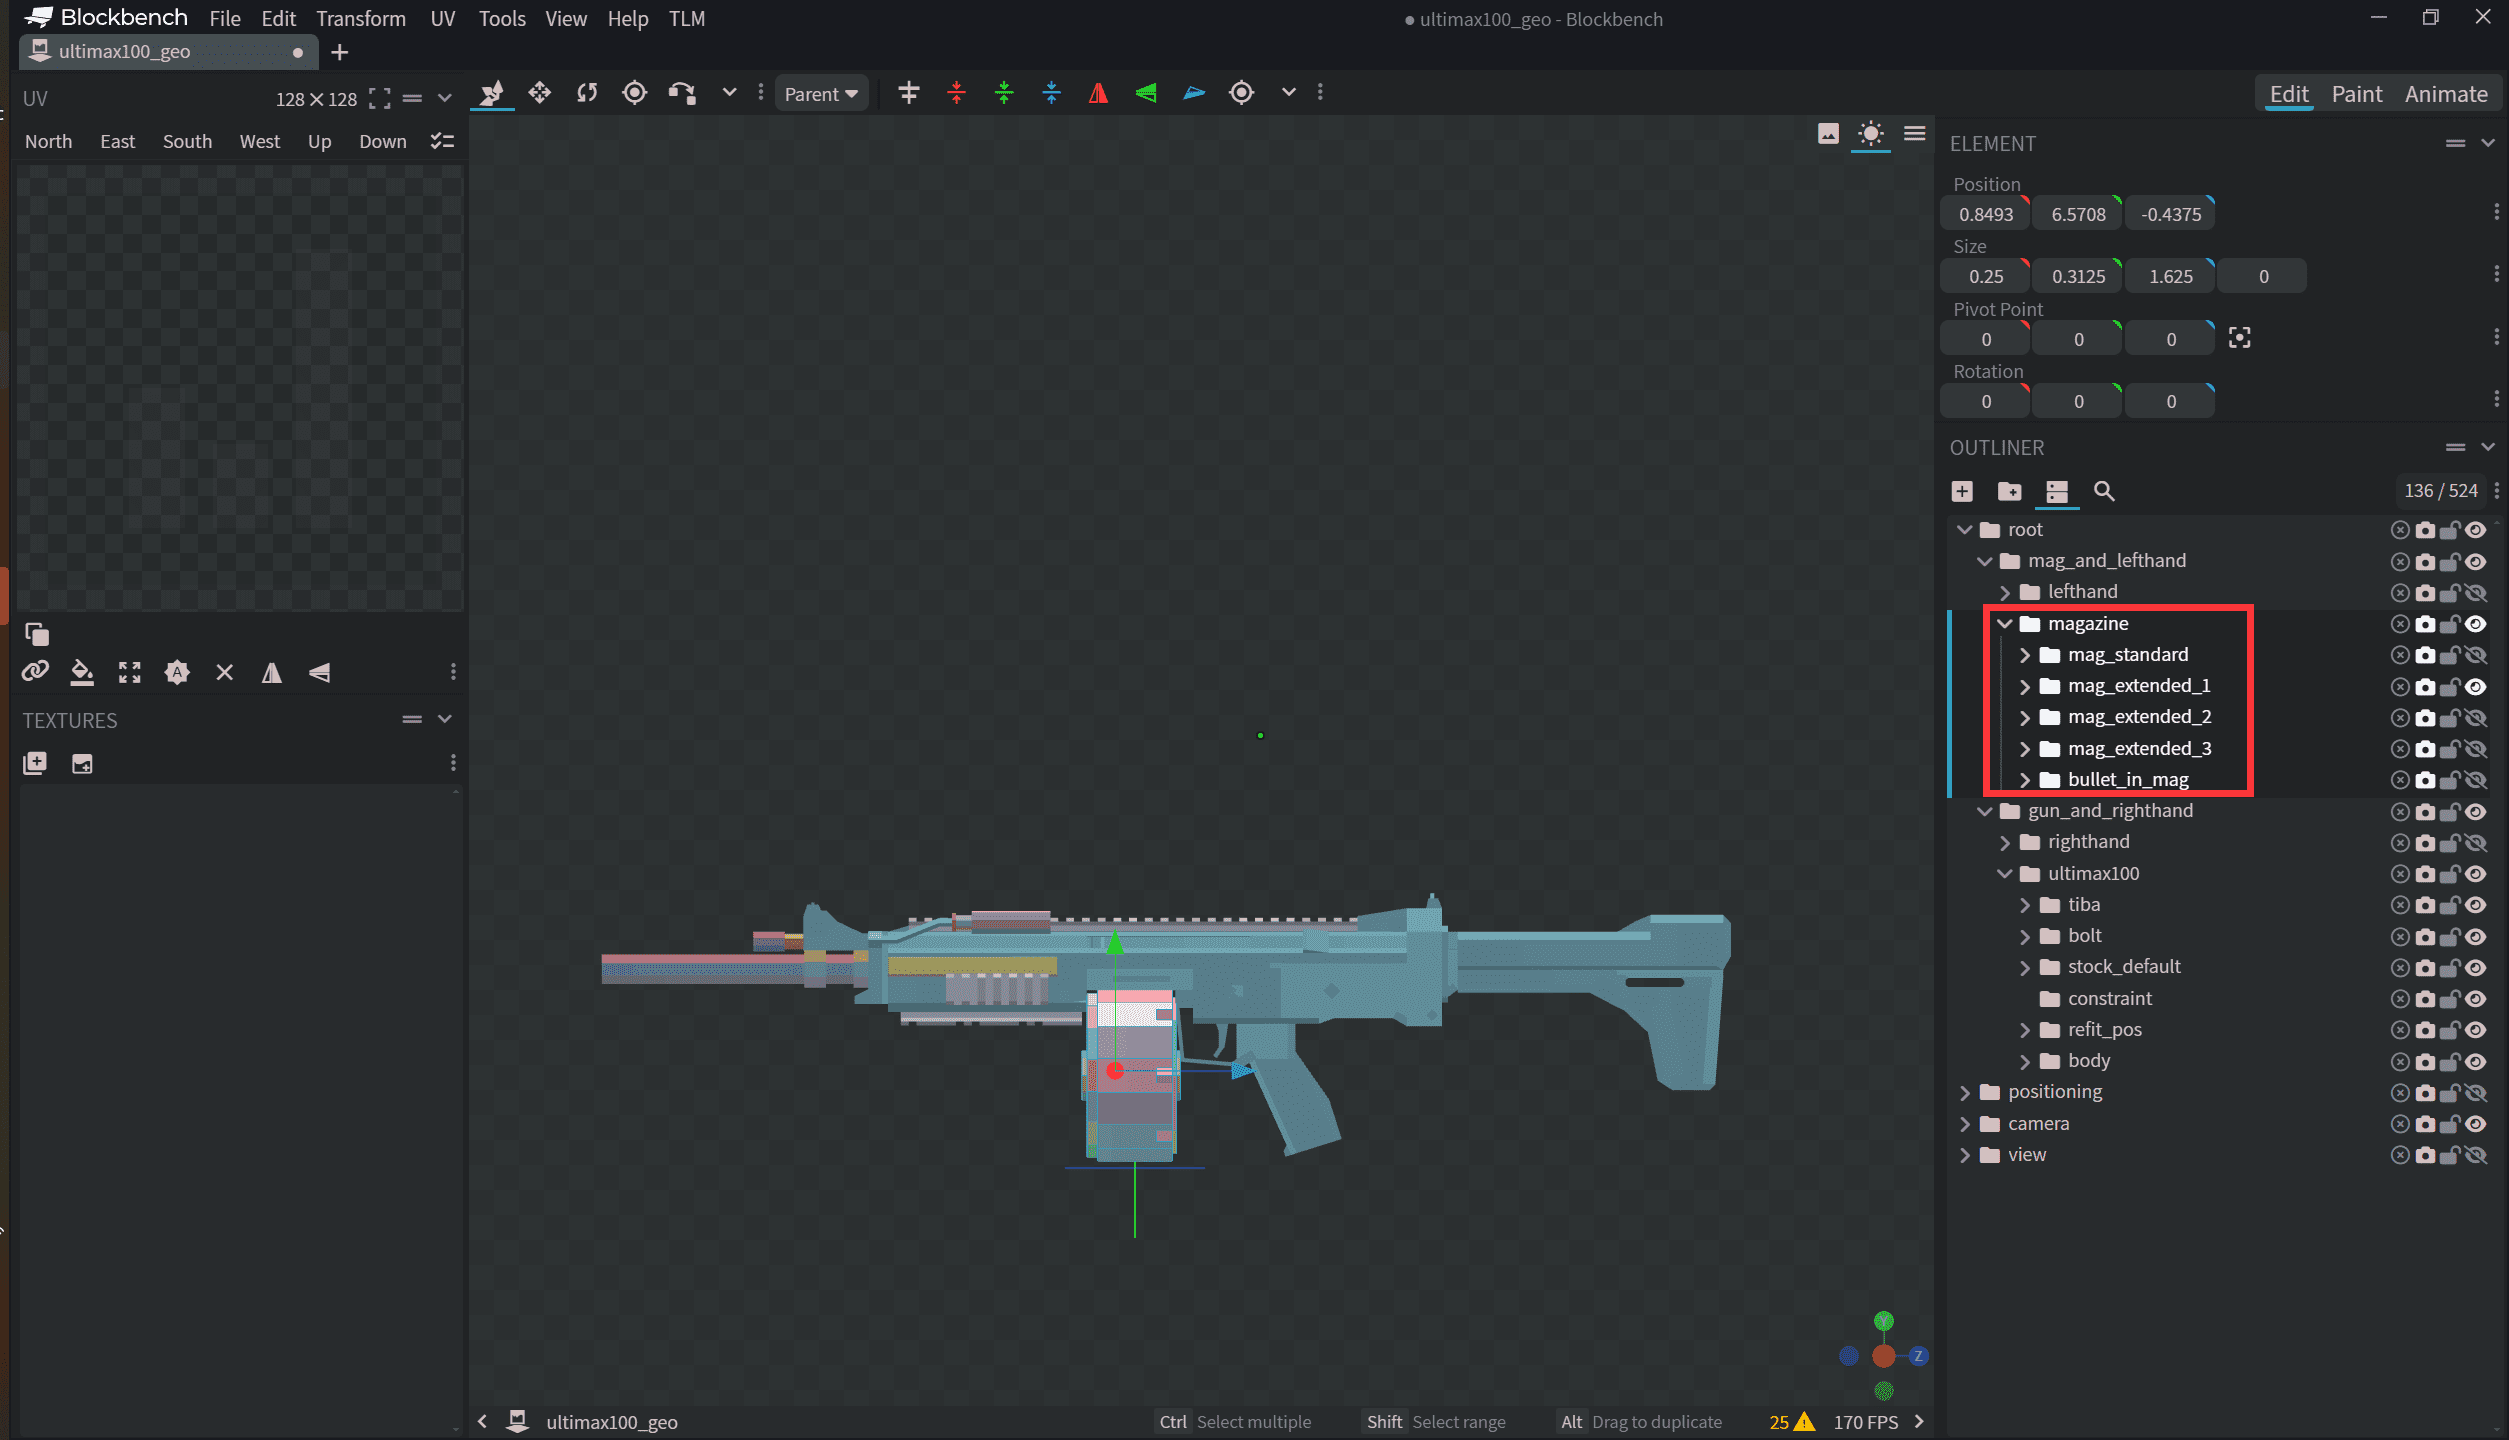
Task: Expand the righthand group
Action: pyautogui.click(x=2005, y=843)
